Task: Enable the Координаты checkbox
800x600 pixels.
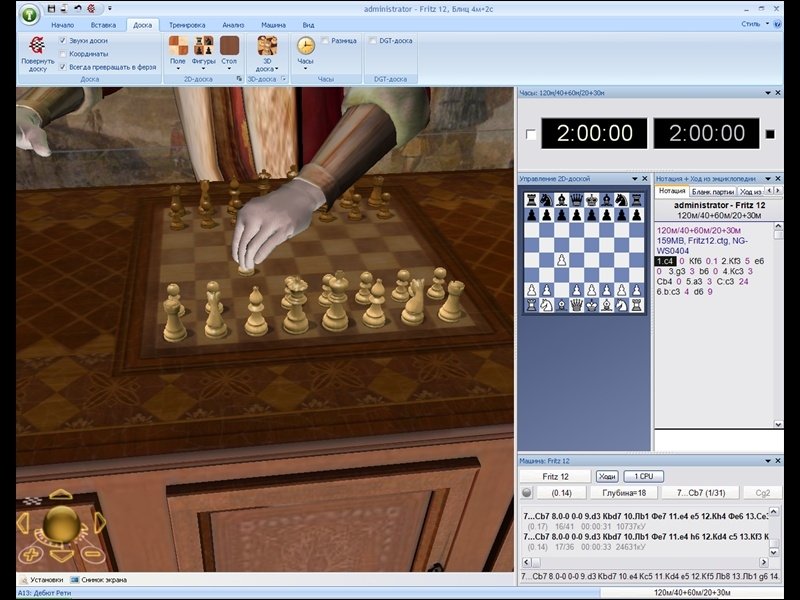Action: point(63,54)
